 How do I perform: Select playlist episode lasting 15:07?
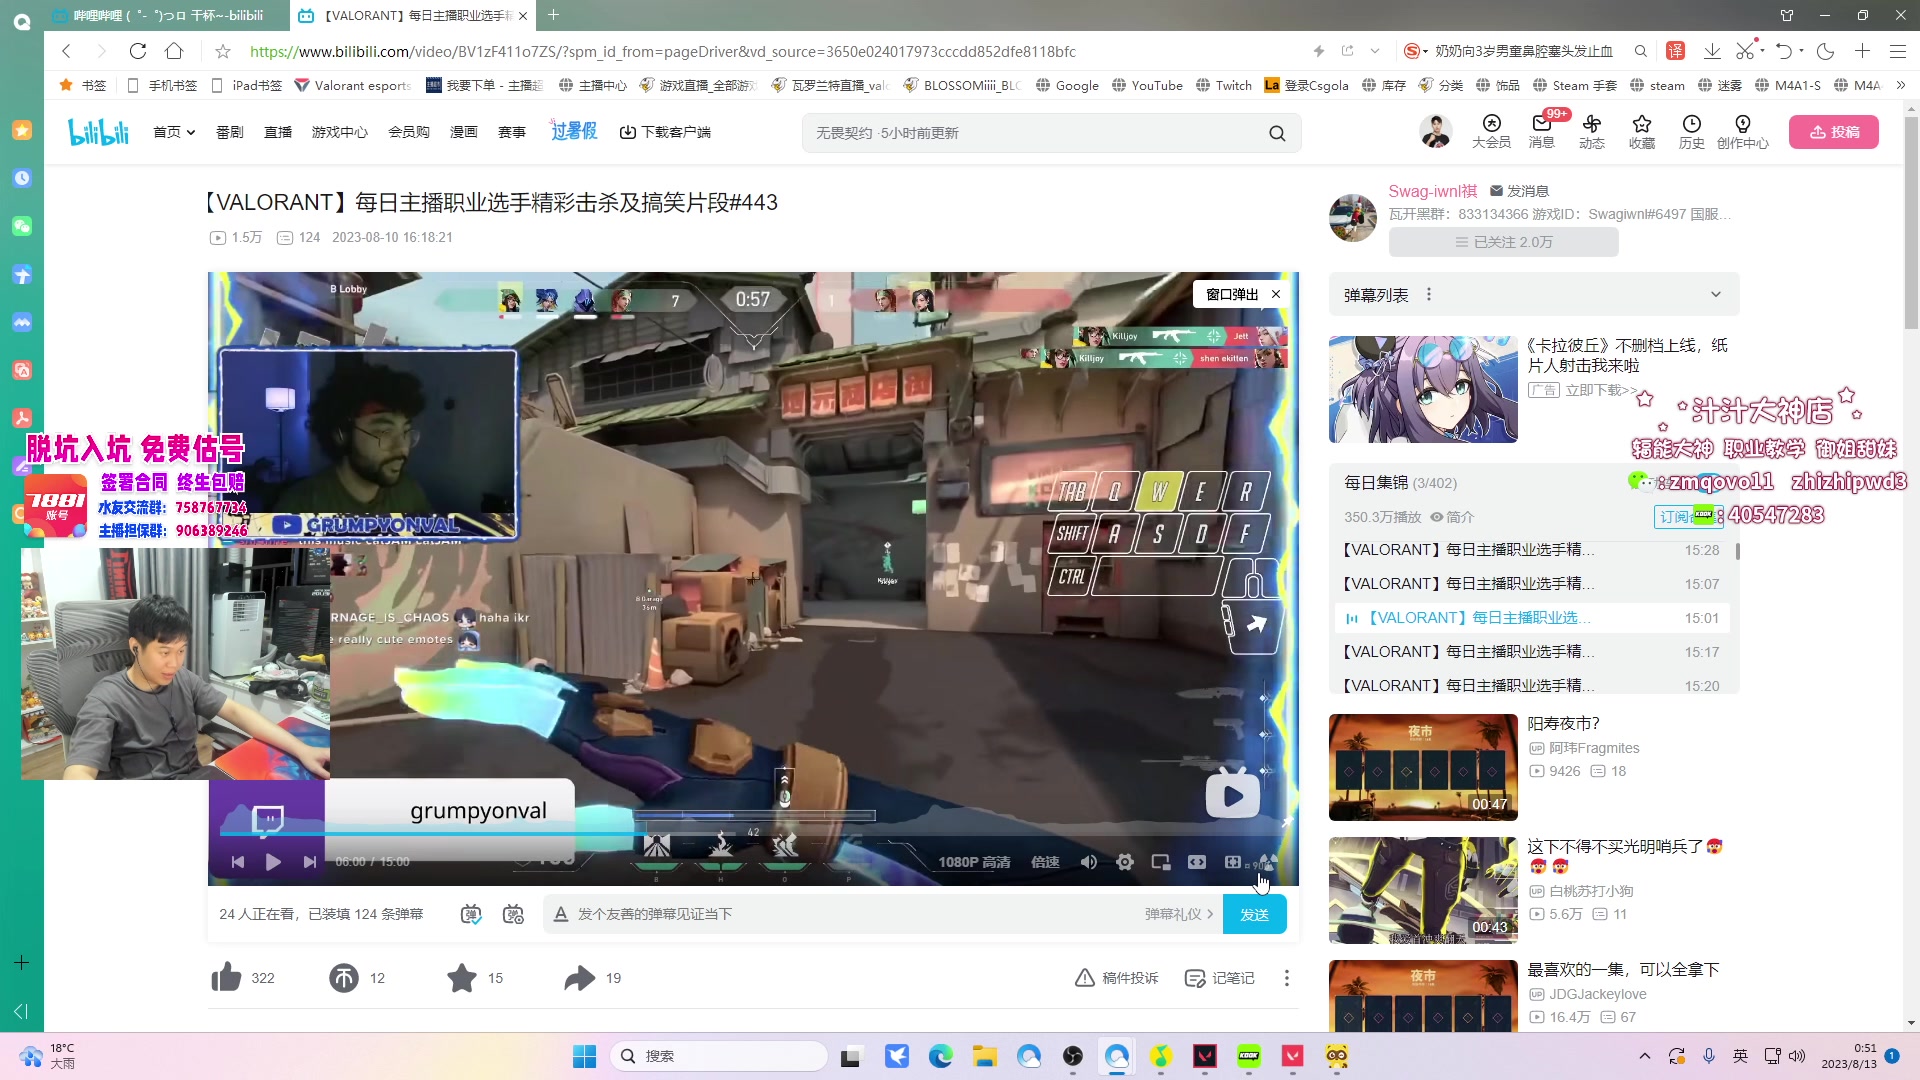click(x=1530, y=584)
